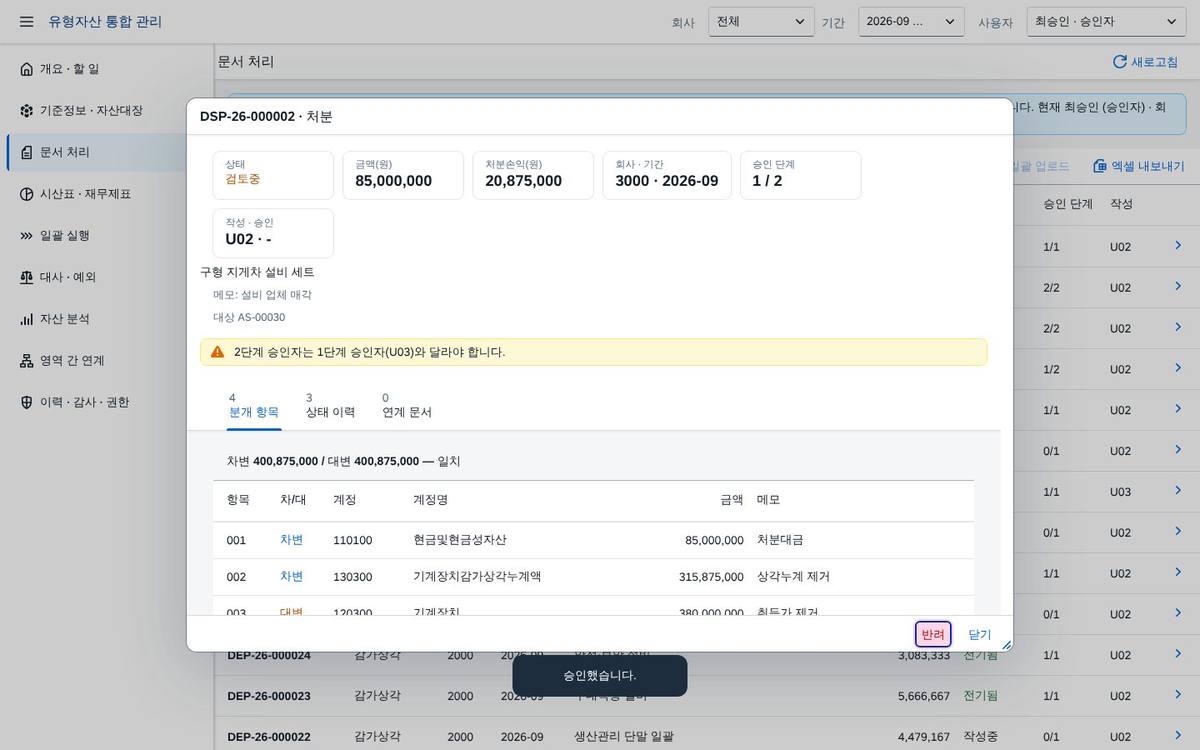Go to 일괄 실행 menu
The image size is (1200, 750).
[x=106, y=236]
